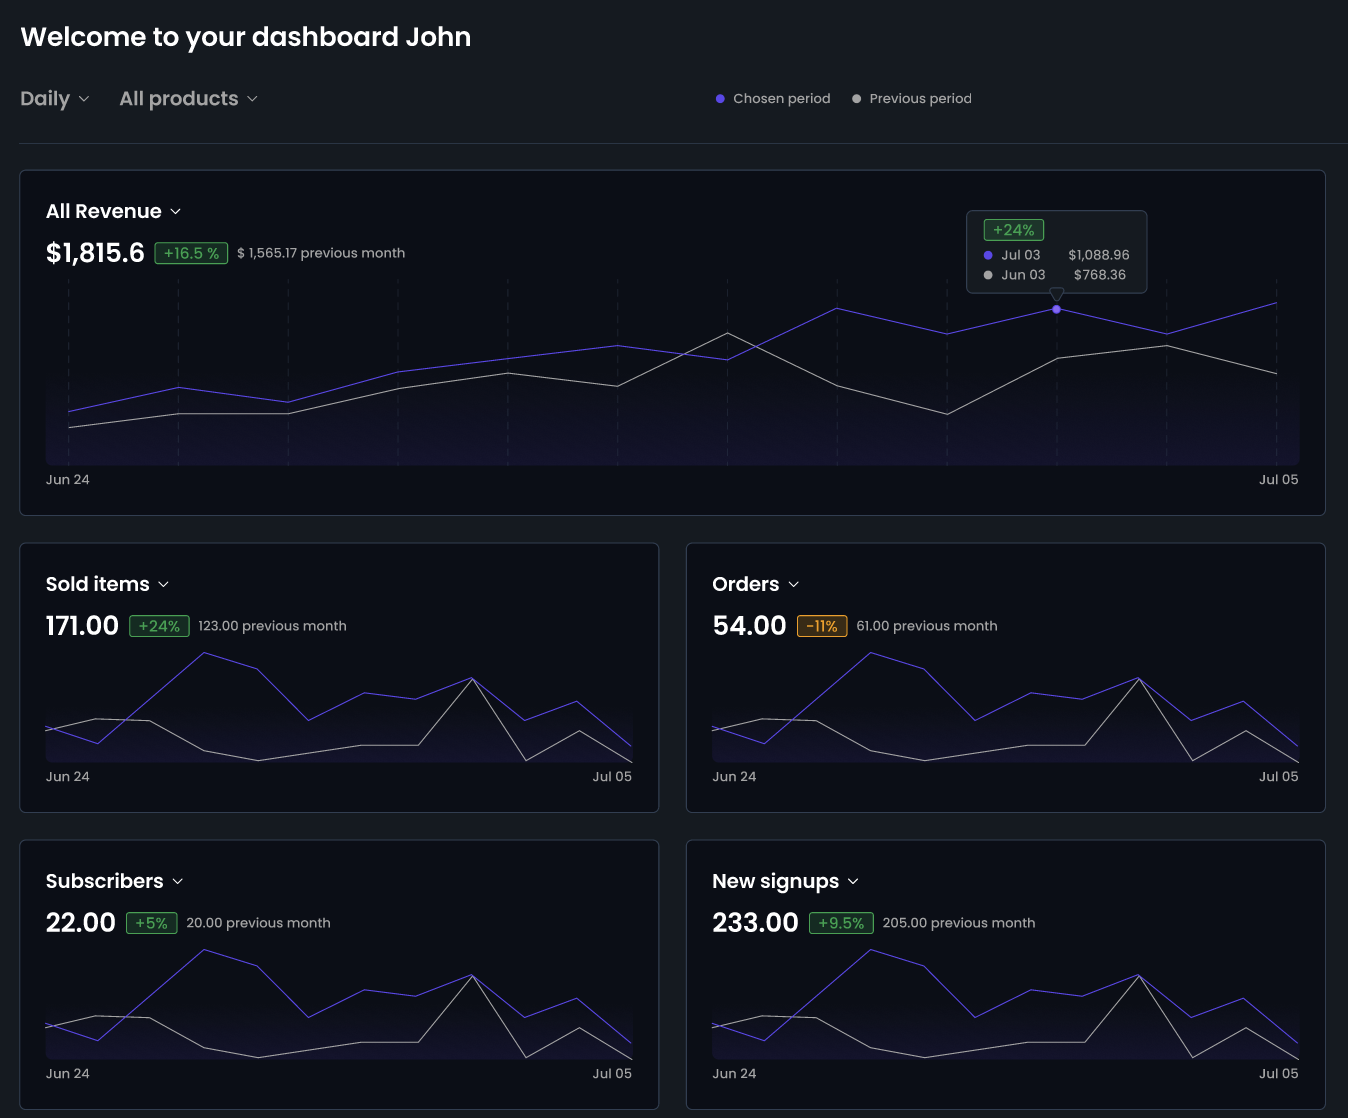Click the Jun 03 $768.36 tooltip row
The height and width of the screenshot is (1118, 1348).
(1055, 275)
